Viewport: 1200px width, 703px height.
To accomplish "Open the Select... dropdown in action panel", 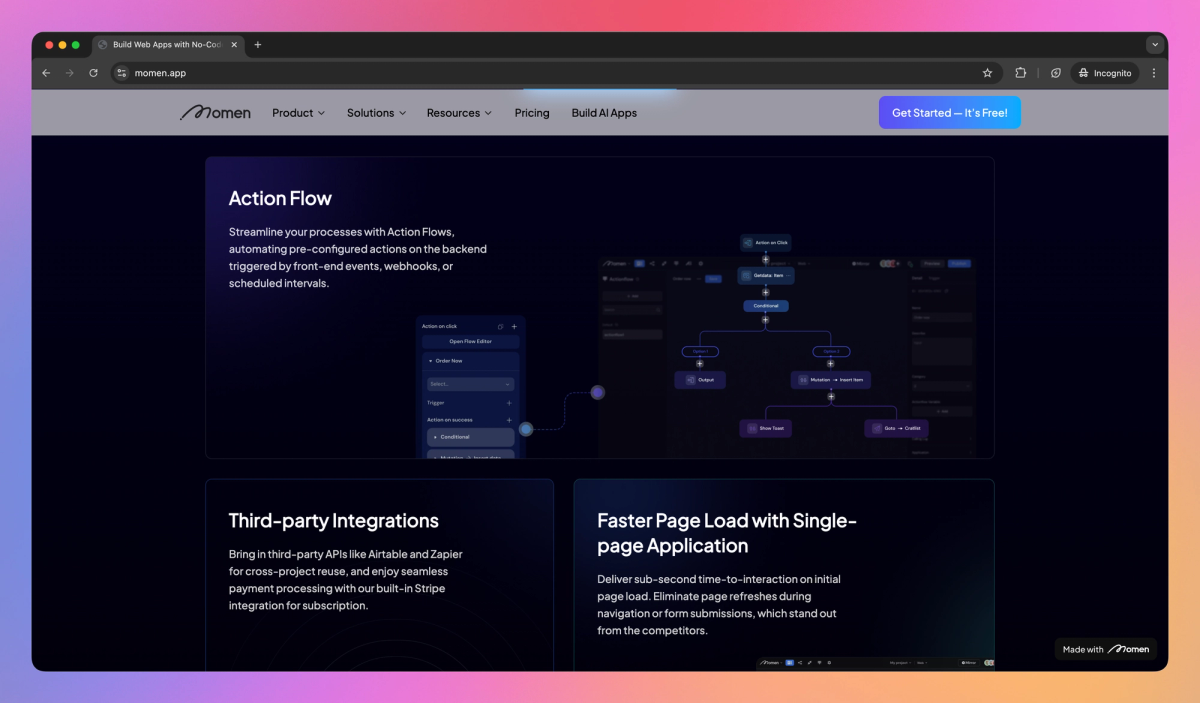I will (470, 384).
